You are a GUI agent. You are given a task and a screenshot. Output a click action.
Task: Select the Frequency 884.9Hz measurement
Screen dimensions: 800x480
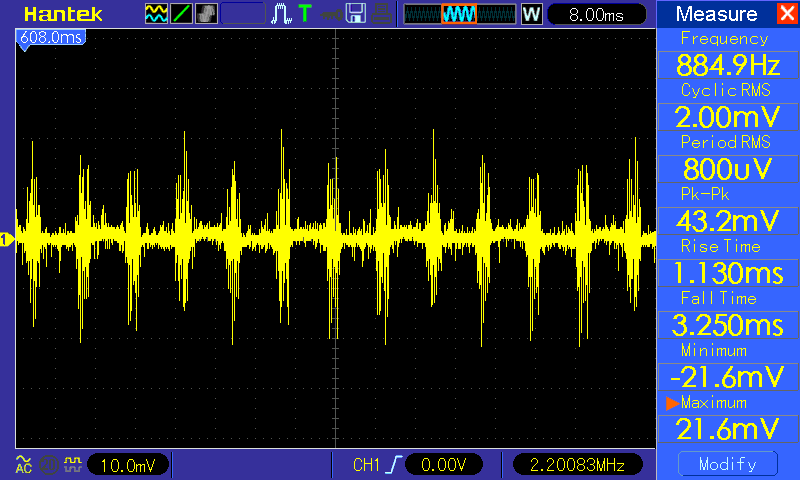coord(728,54)
